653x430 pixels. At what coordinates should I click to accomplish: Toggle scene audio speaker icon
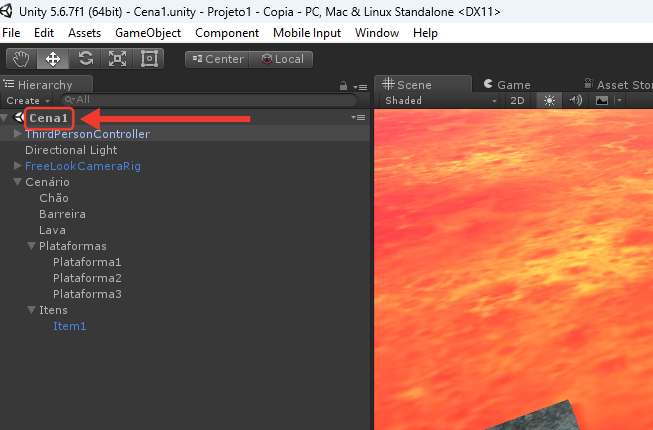(575, 100)
